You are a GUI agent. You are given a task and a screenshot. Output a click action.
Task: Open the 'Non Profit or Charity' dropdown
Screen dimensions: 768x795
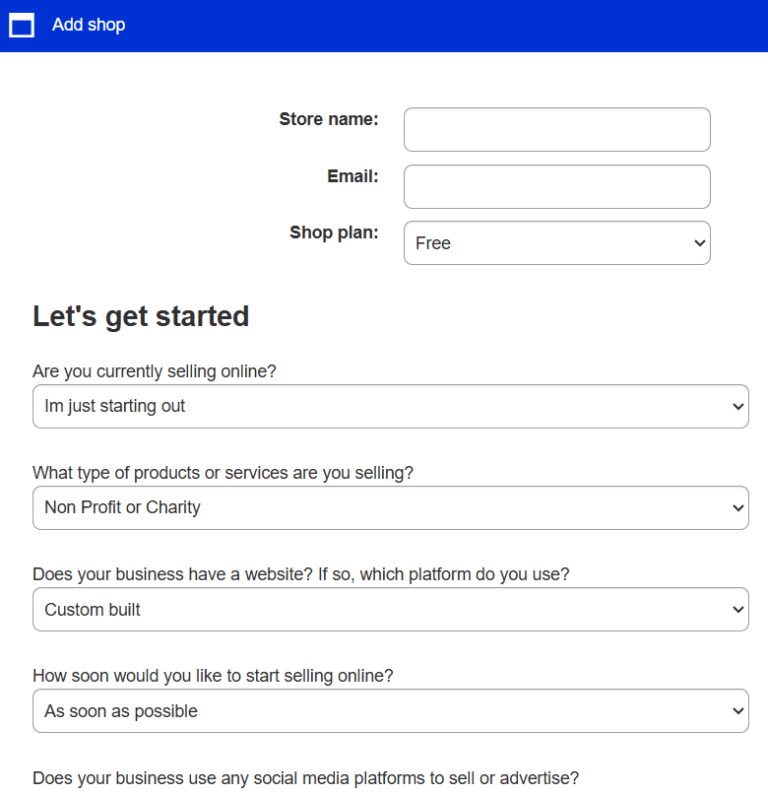(x=390, y=508)
